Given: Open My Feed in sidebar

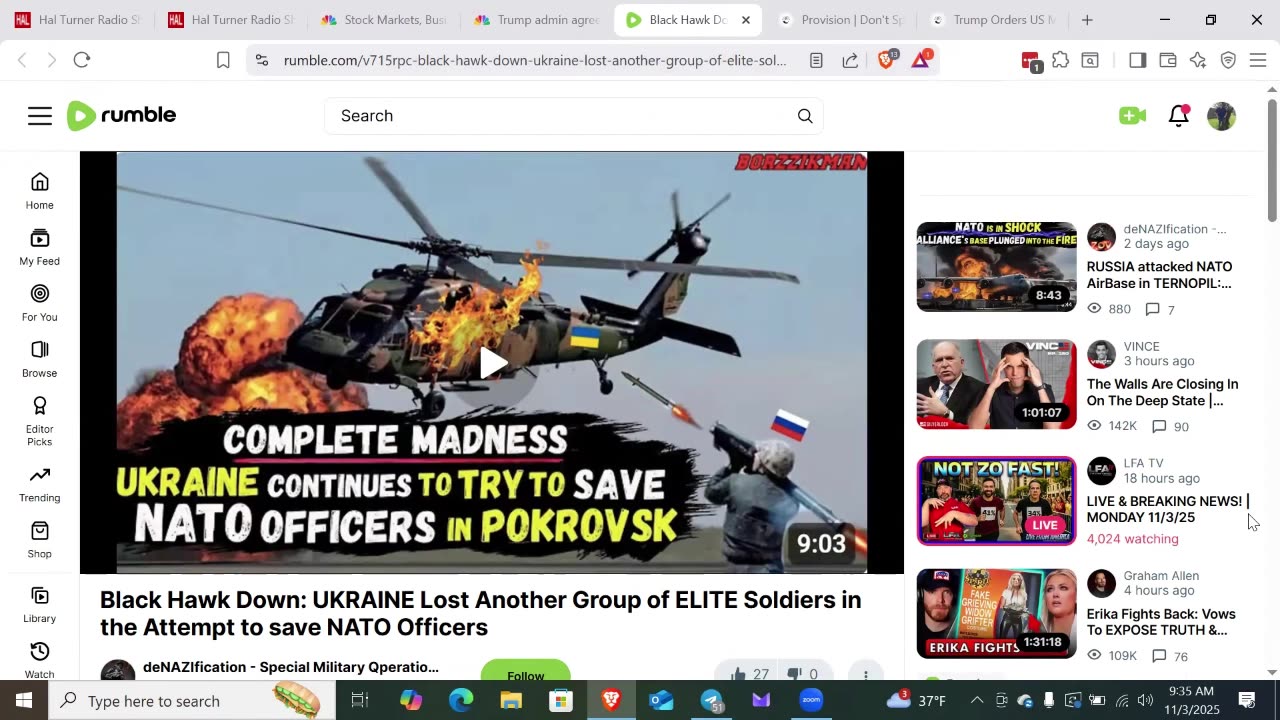Looking at the screenshot, I should [40, 247].
